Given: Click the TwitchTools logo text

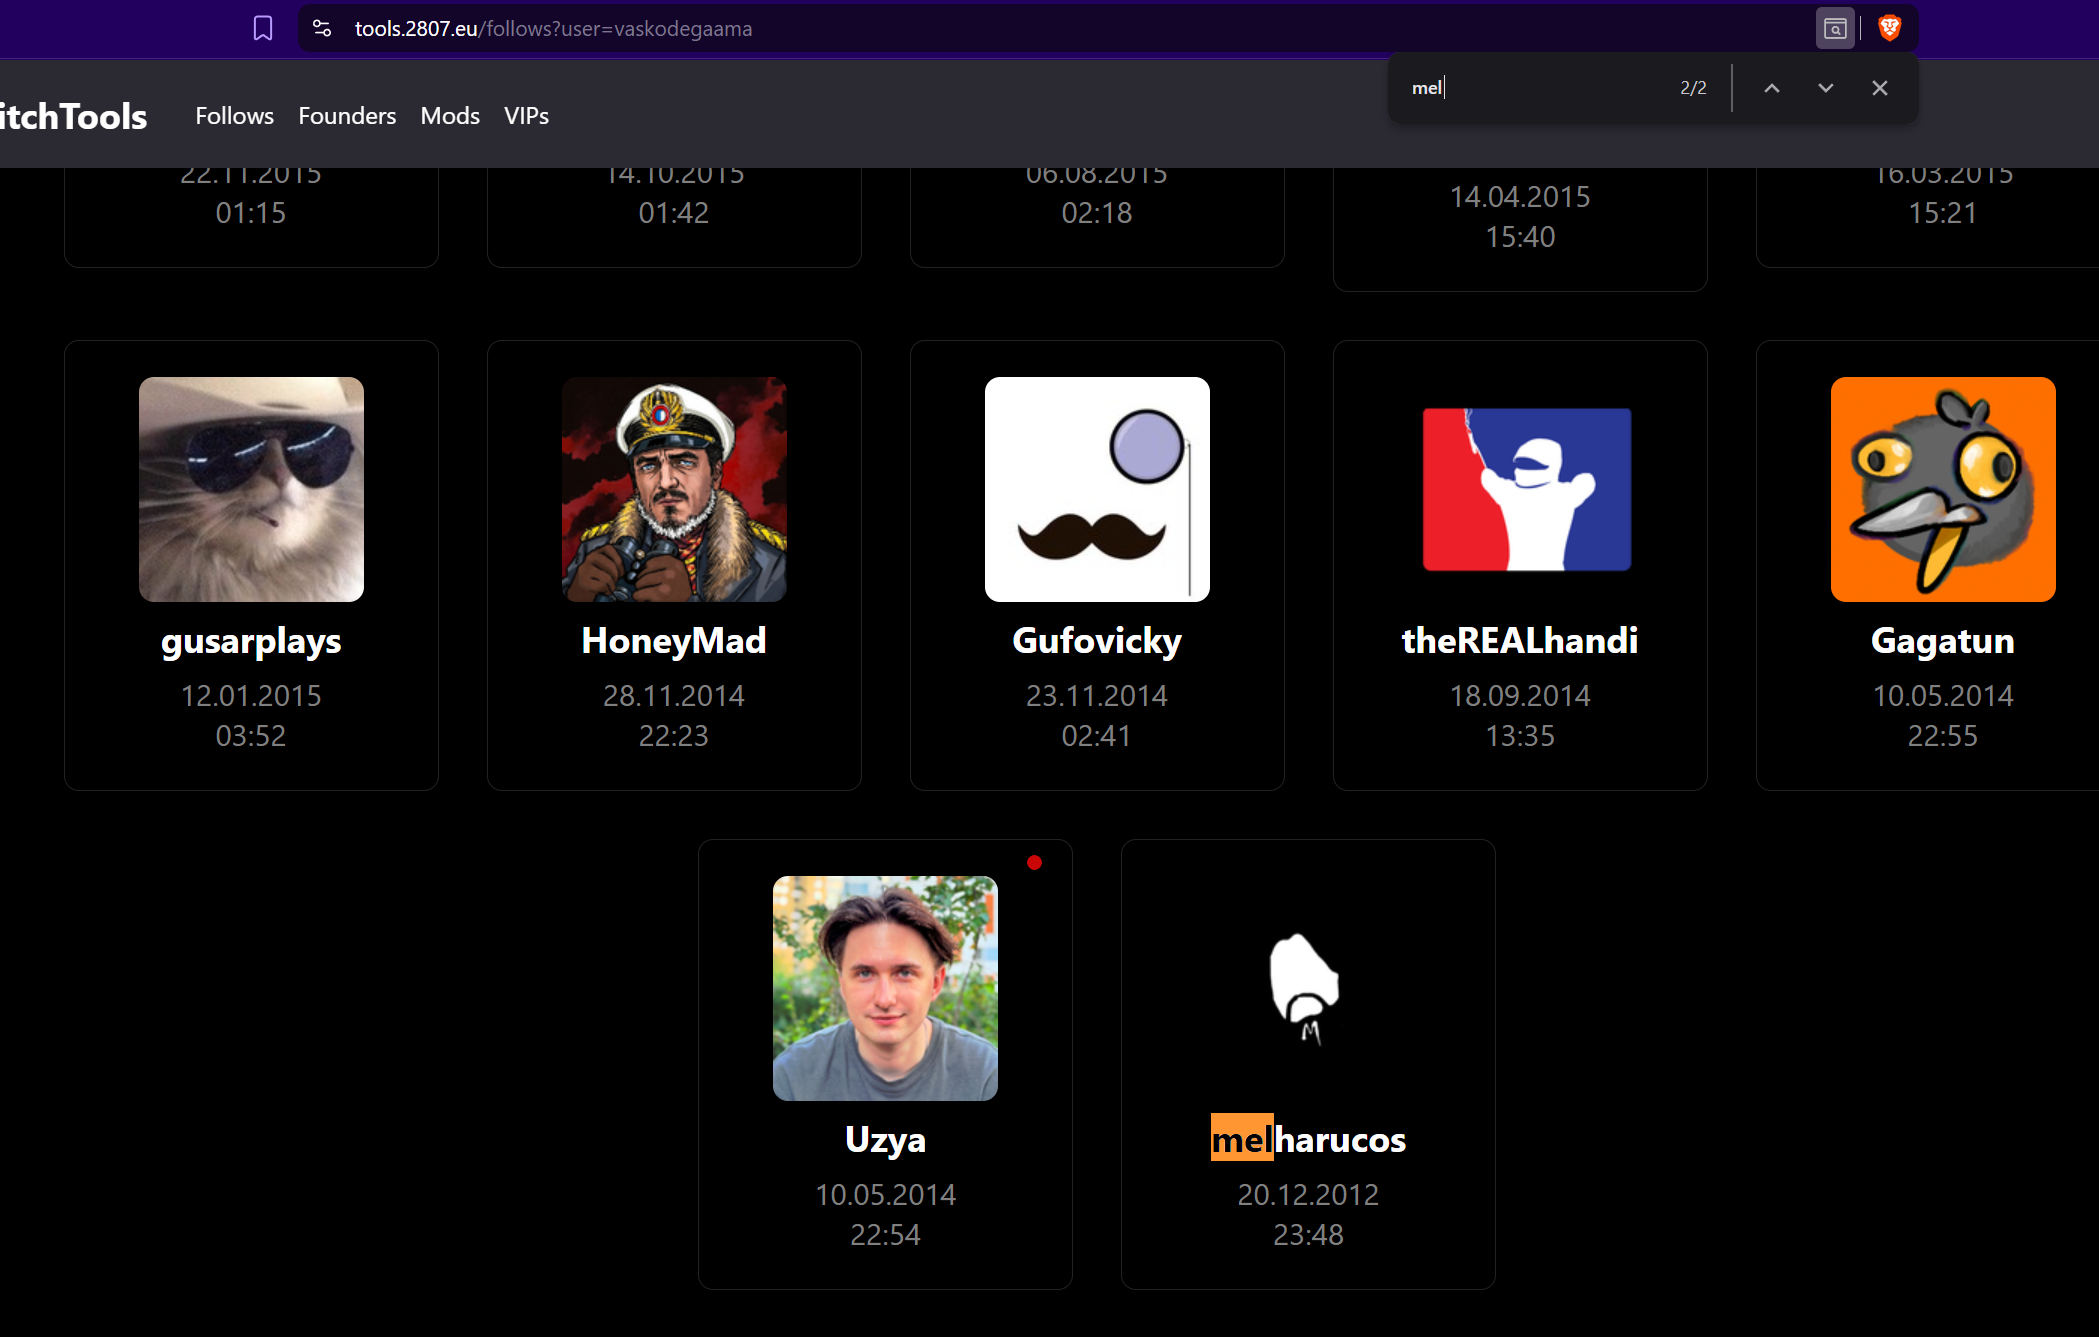Looking at the screenshot, I should click(x=73, y=116).
